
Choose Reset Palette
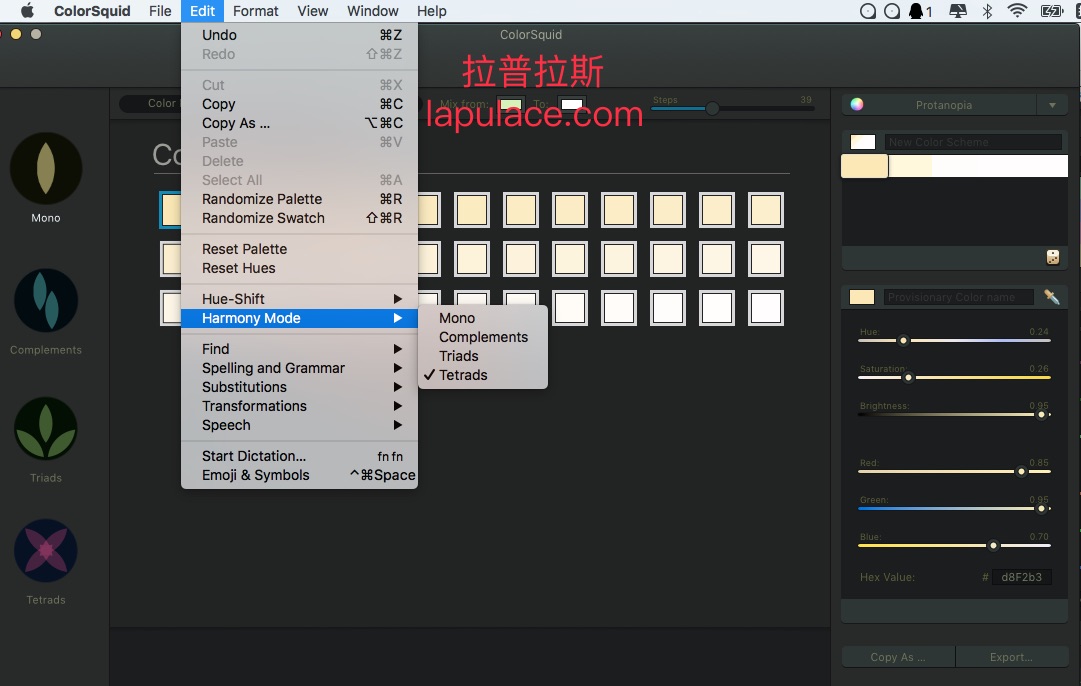coord(299,249)
